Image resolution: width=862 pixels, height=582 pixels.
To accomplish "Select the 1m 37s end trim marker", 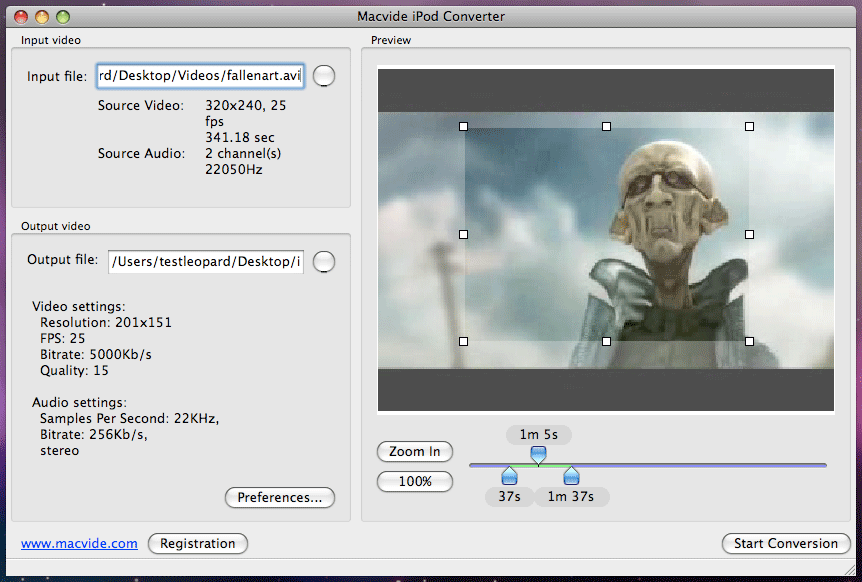I will 570,478.
